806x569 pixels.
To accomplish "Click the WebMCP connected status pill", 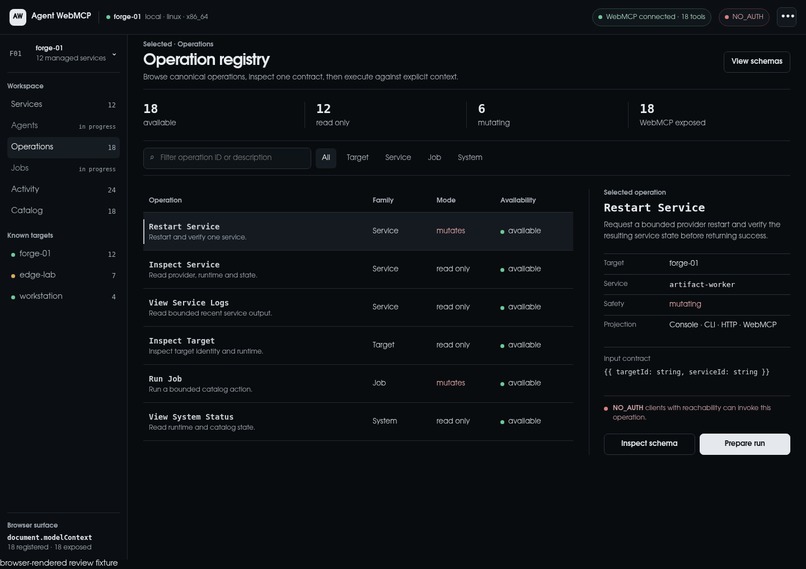I will pos(651,17).
